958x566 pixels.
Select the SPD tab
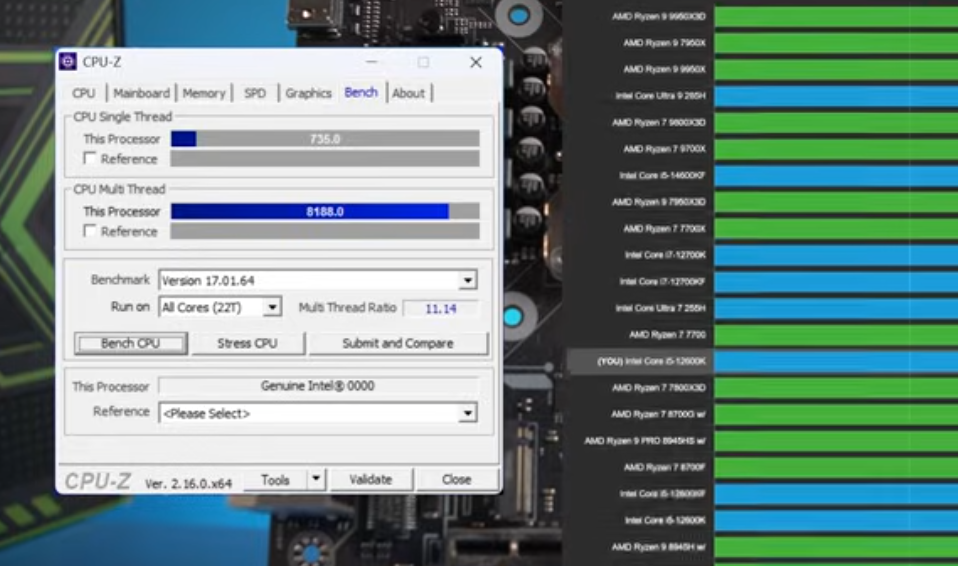tap(255, 94)
